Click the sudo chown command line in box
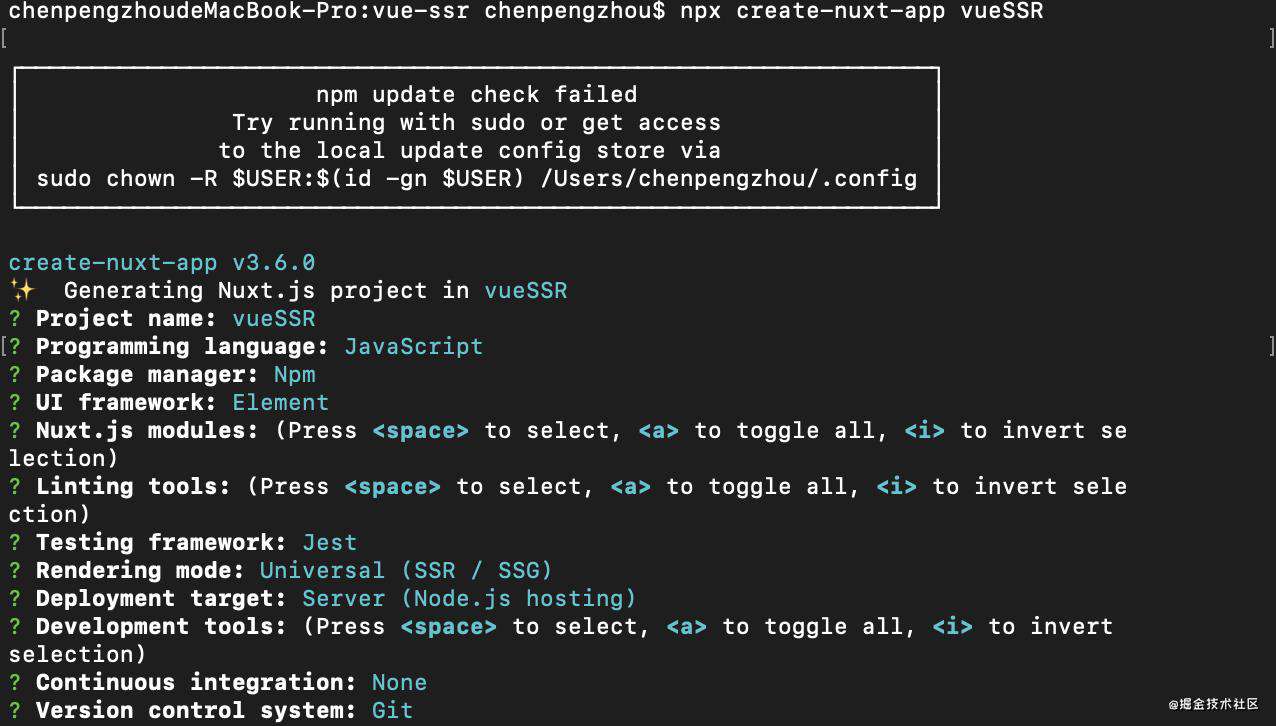Viewport: 1276px width, 726px height. coord(477,179)
